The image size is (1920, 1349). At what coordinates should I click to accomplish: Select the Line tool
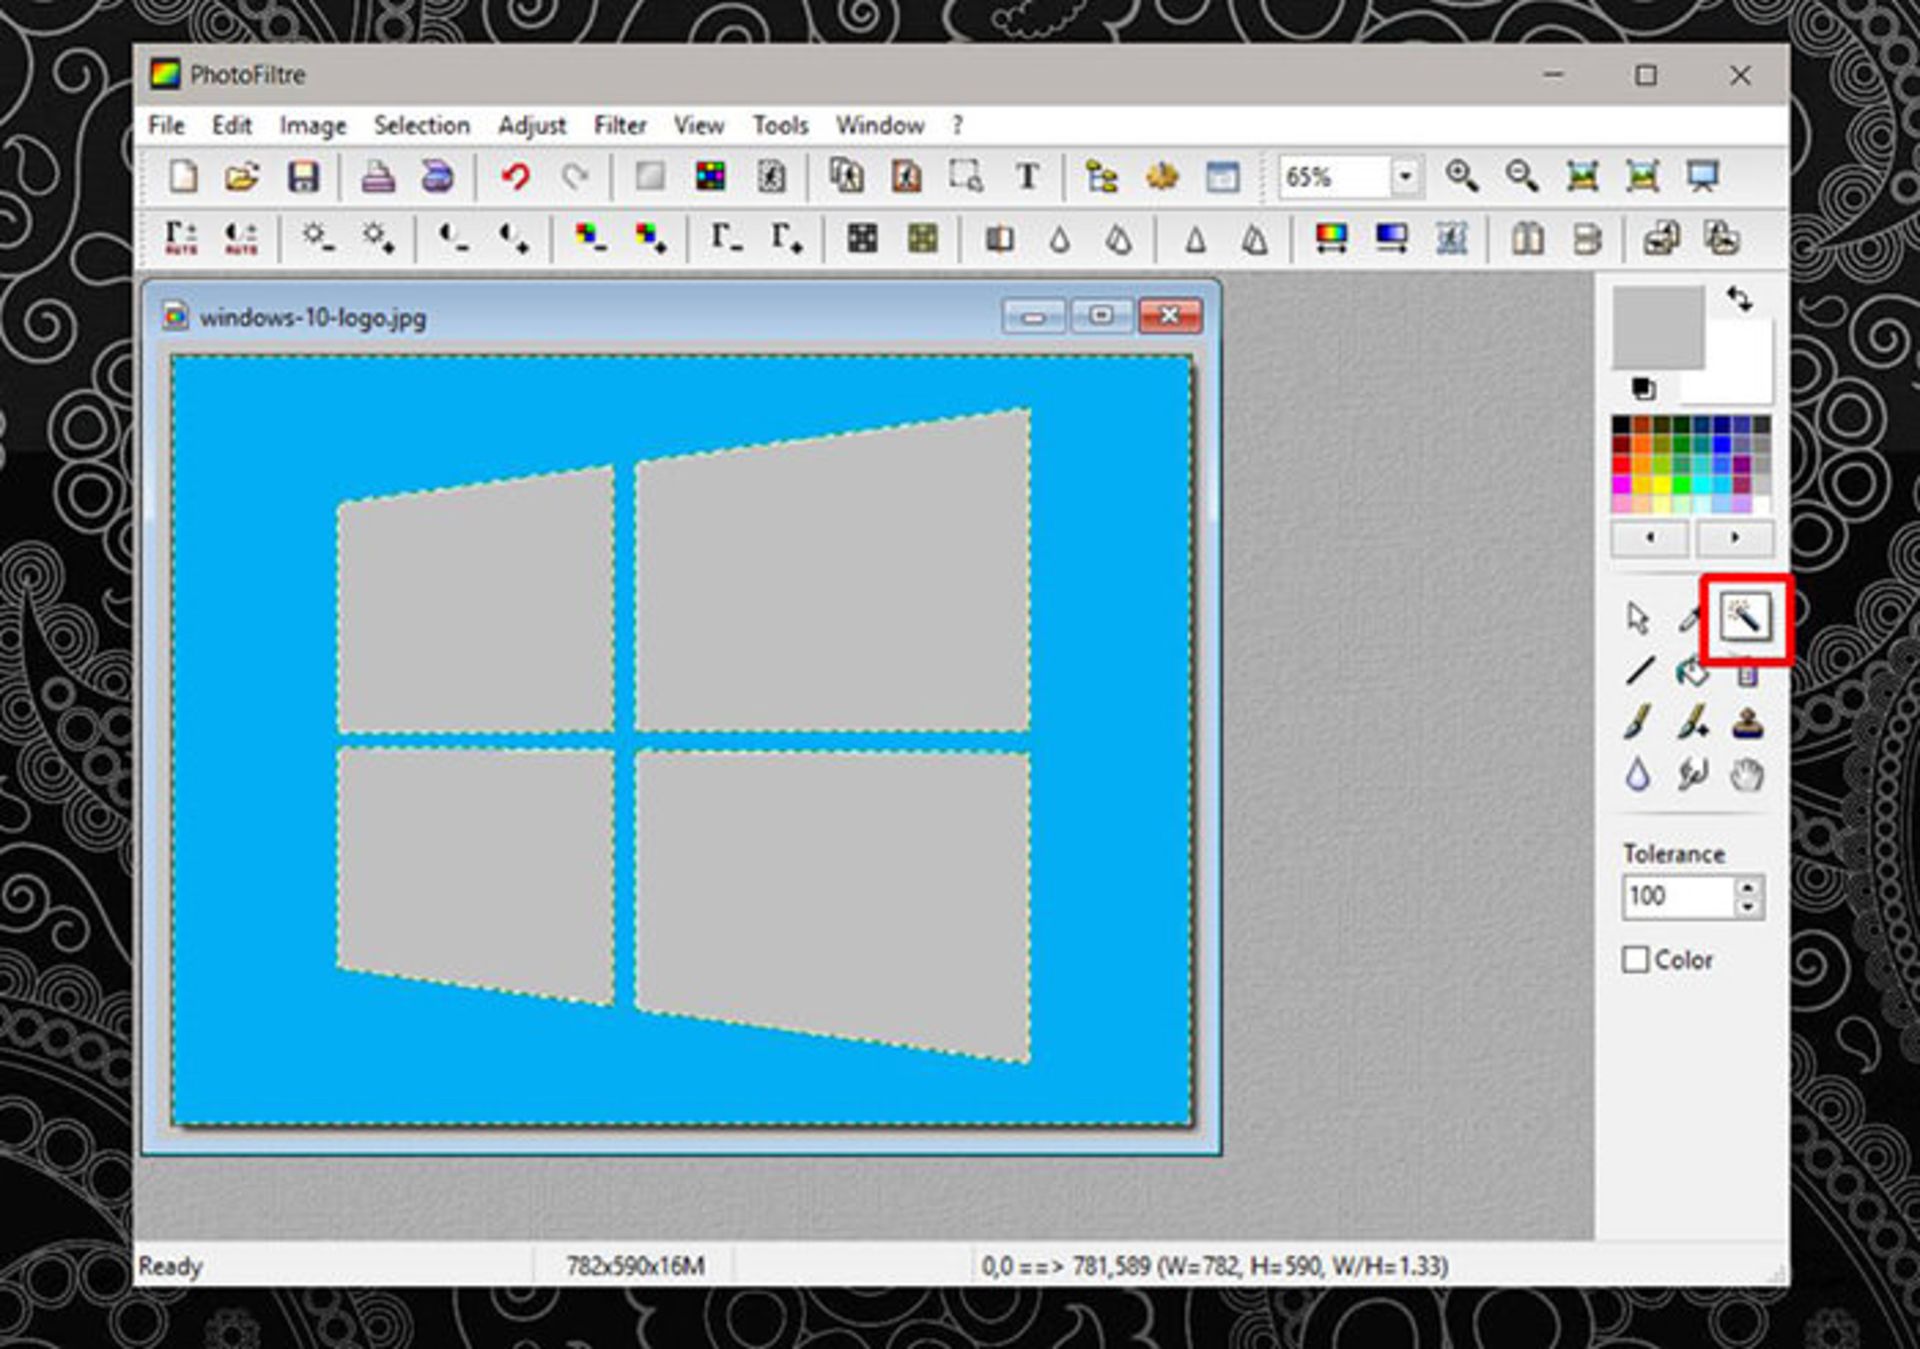[1639, 670]
